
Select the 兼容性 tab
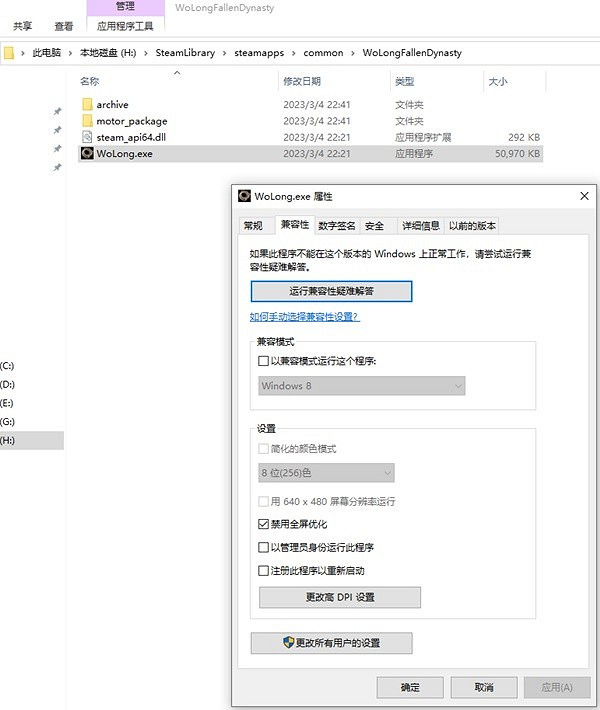click(295, 225)
